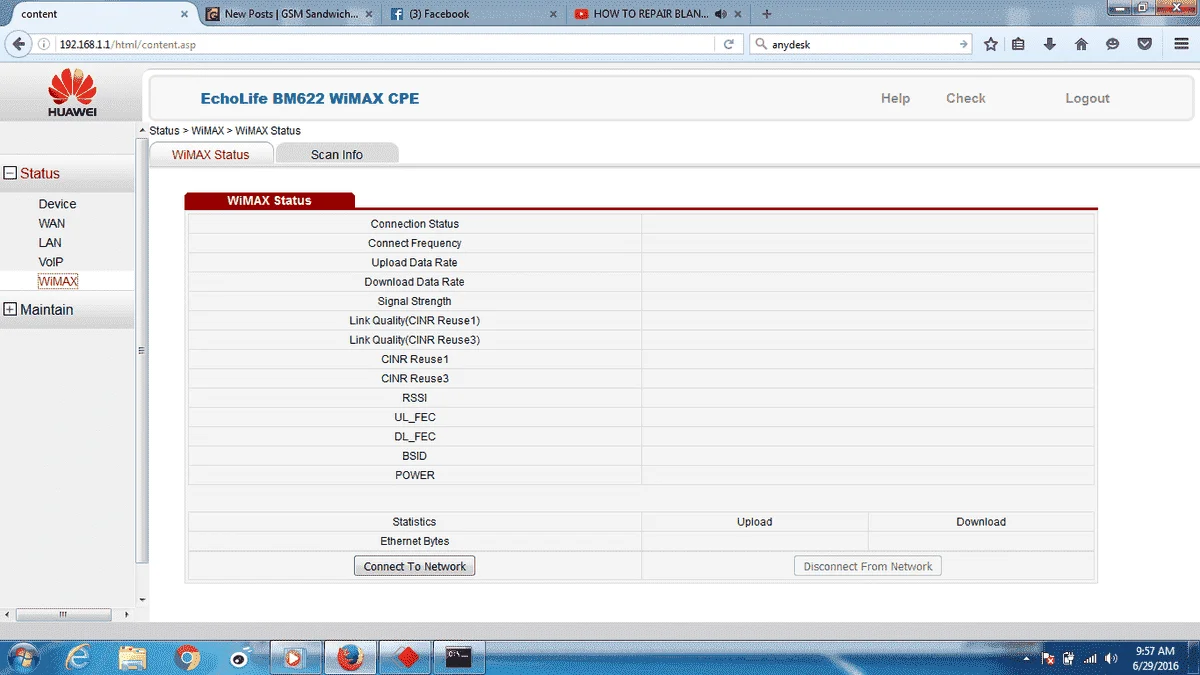Click the network signal tray icon

1090,658
